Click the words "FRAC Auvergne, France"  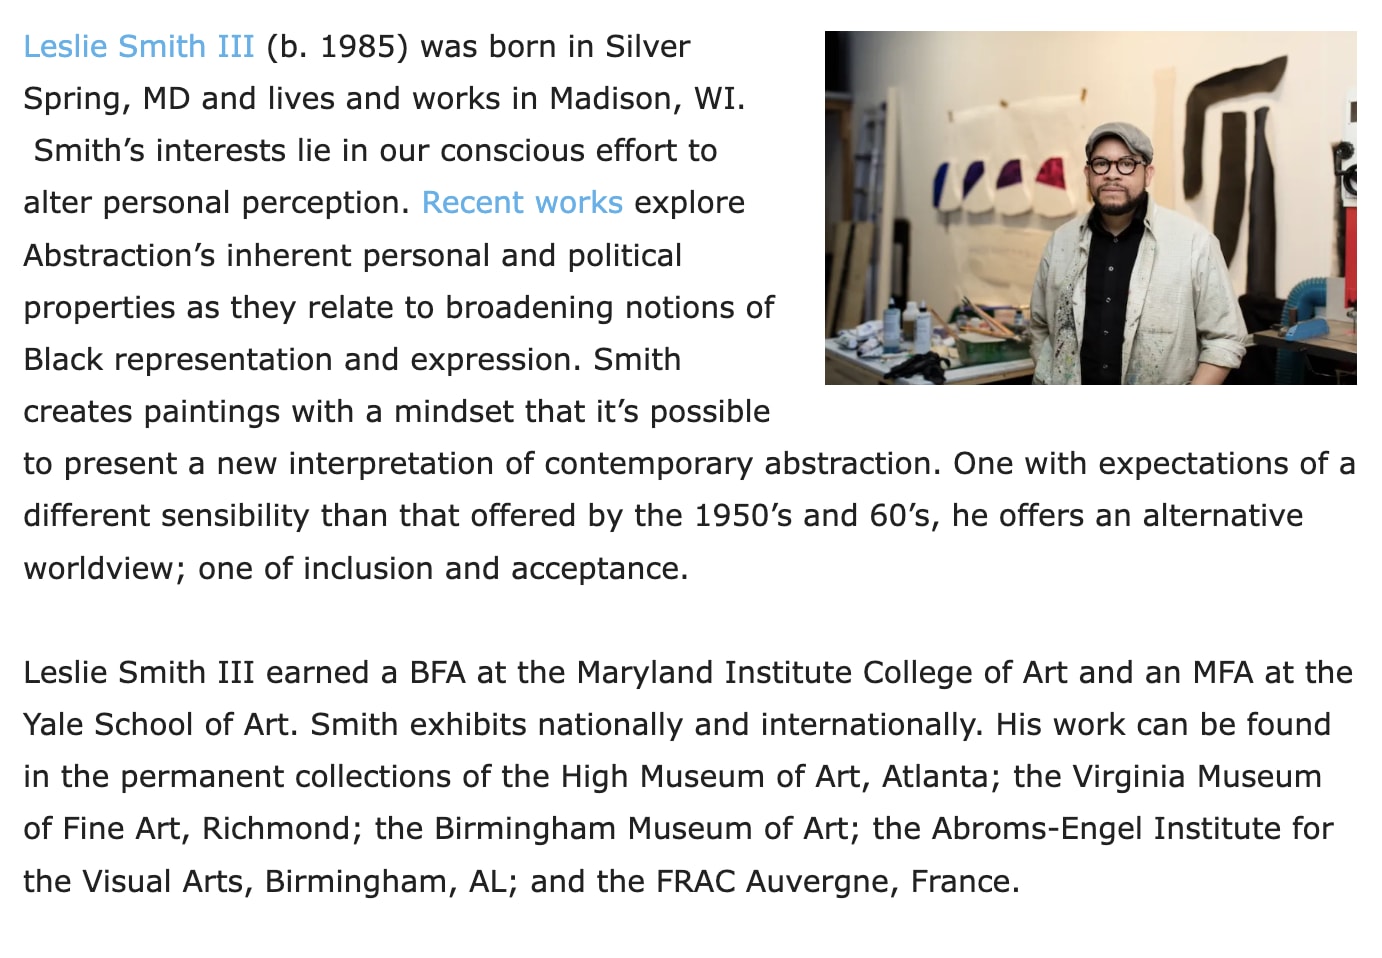[x=836, y=882]
